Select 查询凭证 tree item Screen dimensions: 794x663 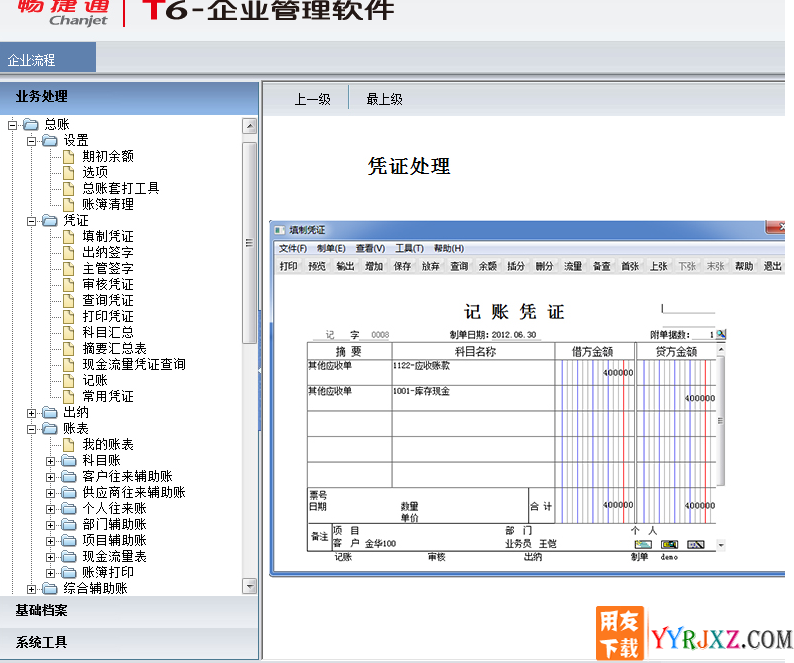point(108,300)
